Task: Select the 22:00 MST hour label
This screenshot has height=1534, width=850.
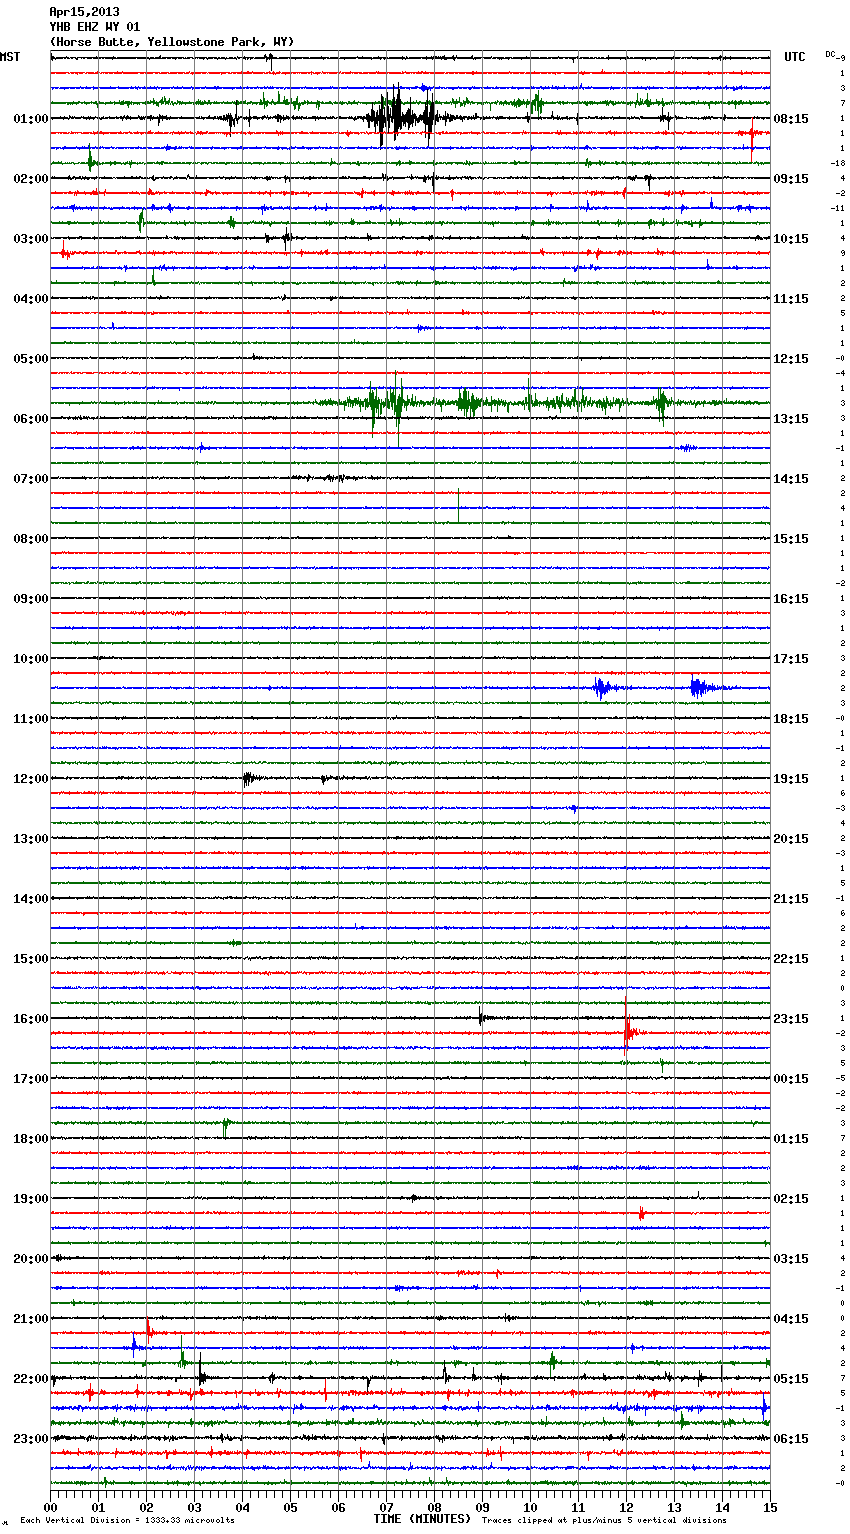Action: [x=31, y=1379]
